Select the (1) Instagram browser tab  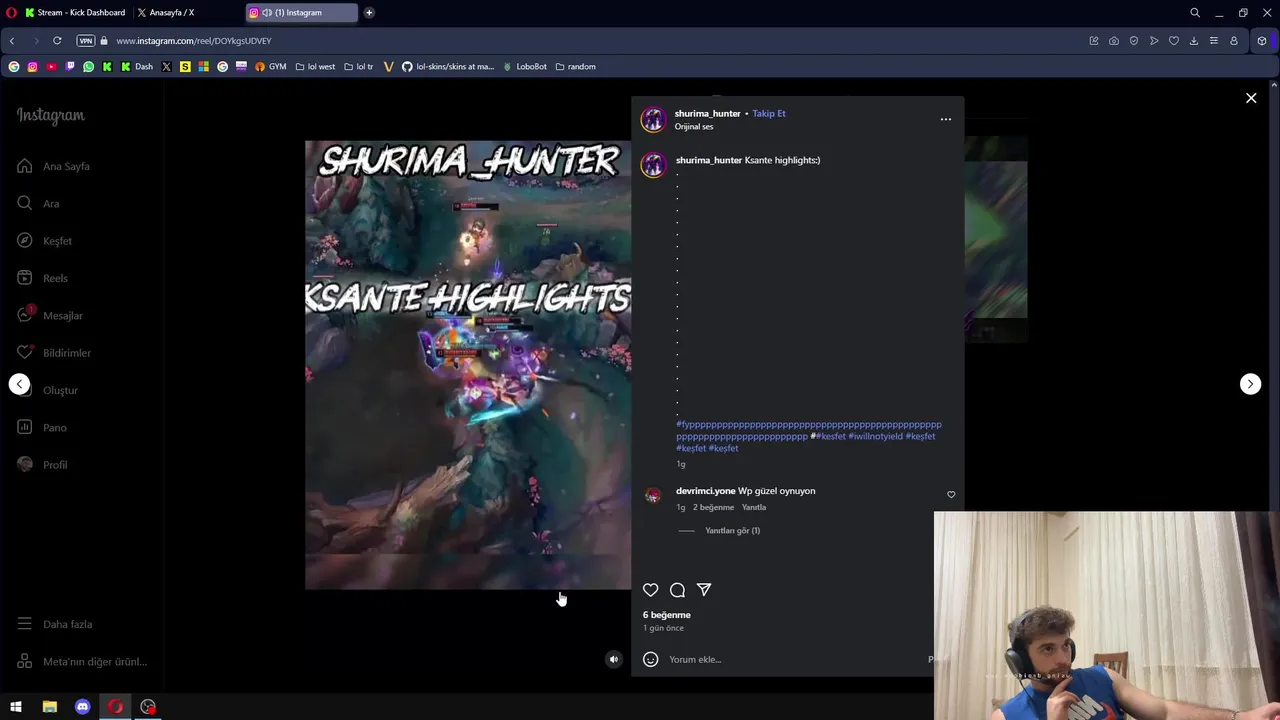click(x=302, y=13)
